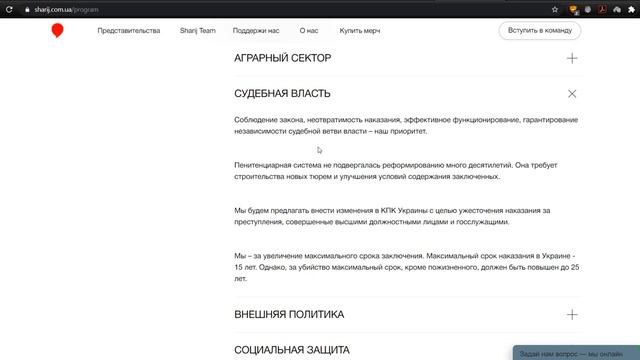Click the paragraph starting Мы будем предлагать
The width and height of the screenshot is (640, 360).
(x=392, y=216)
